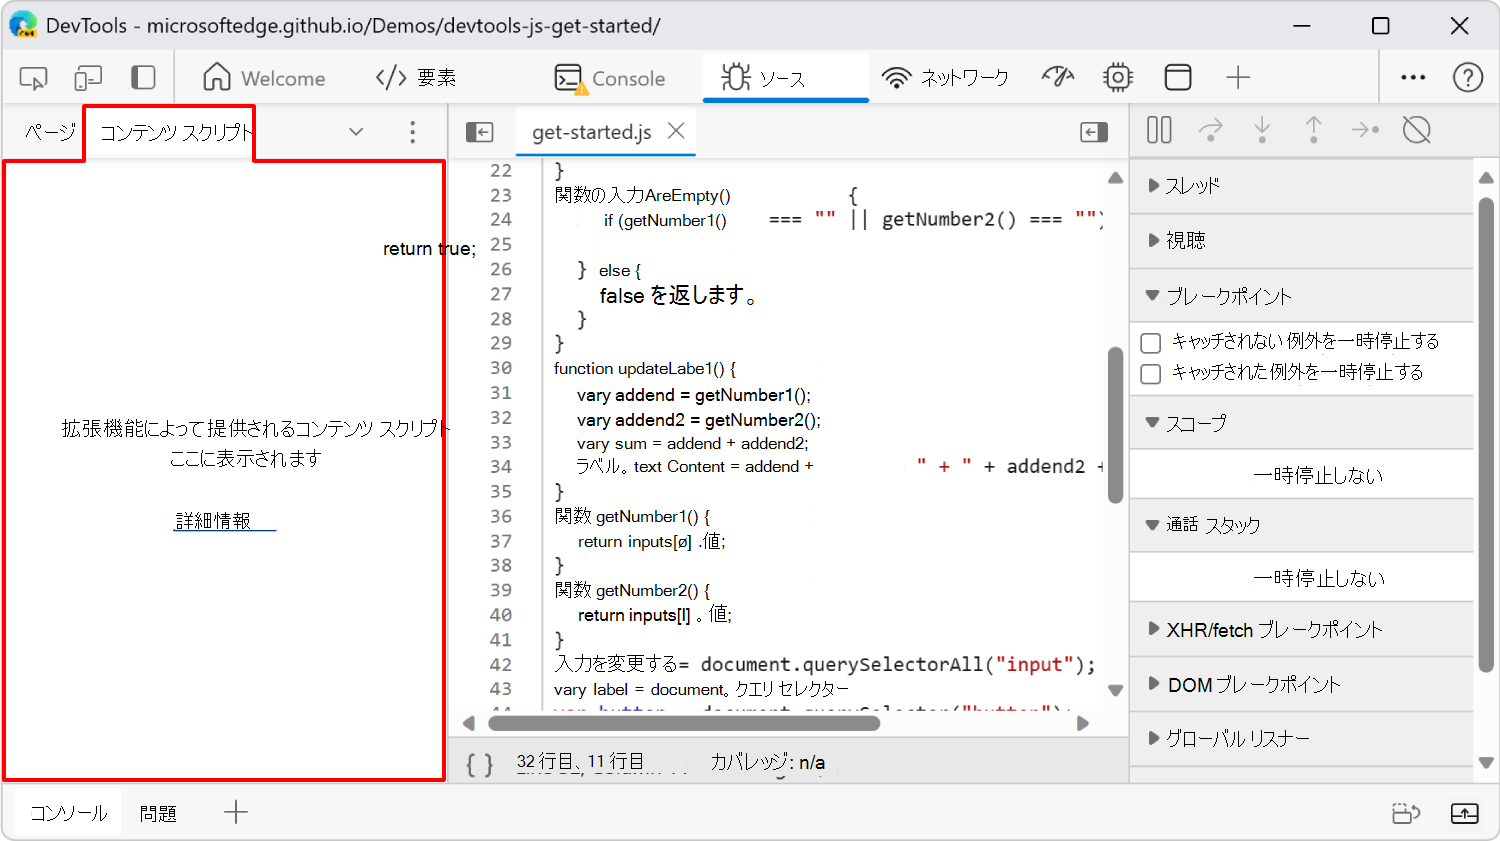
Task: Collapse the ブレークポイント section
Action: 1302,296
